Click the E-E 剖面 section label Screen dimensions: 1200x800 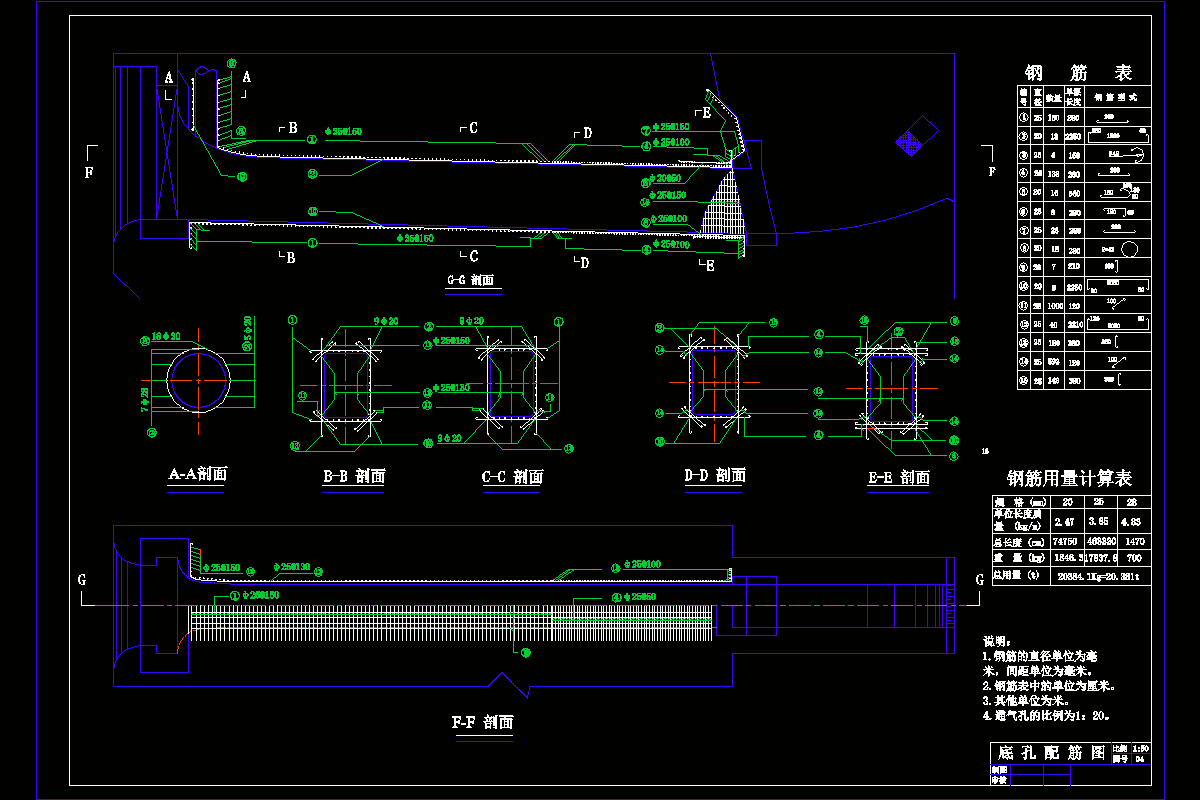coord(898,478)
